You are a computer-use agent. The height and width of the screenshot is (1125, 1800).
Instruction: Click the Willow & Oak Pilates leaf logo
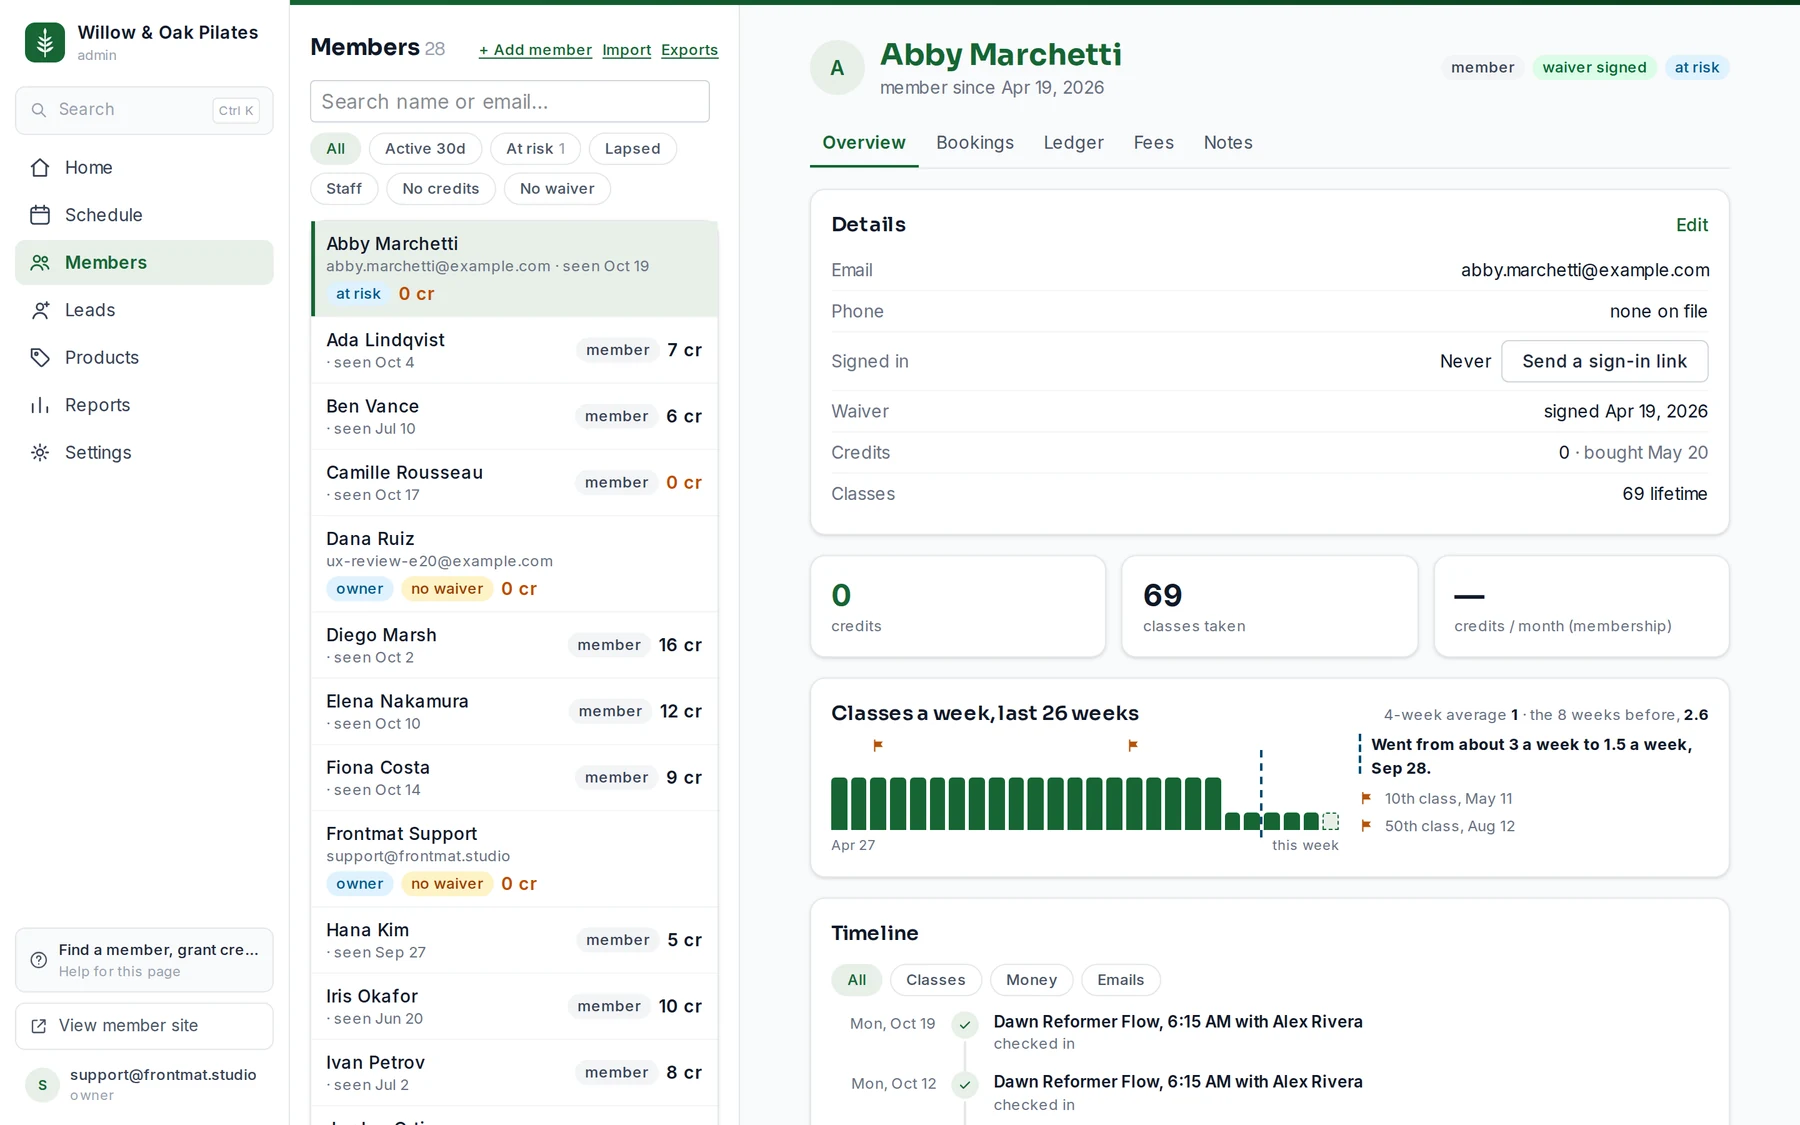(45, 42)
